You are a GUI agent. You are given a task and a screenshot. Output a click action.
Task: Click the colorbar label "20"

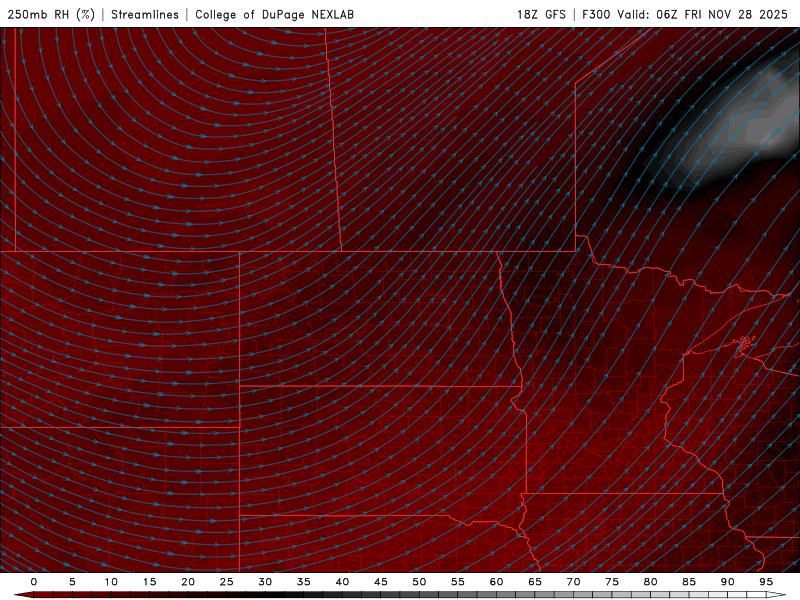click(x=188, y=582)
